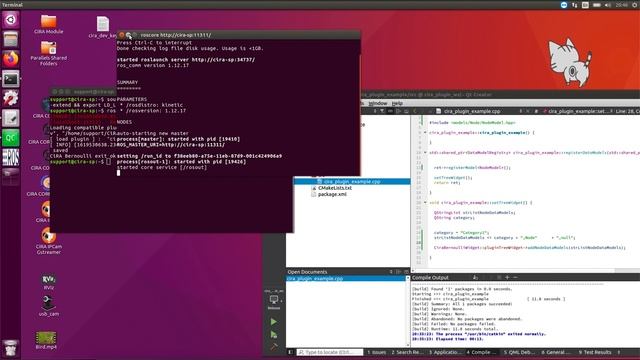Screen dimensions: 640x360
Task: Click the green Run button in Qt Creator
Action: pos(273,322)
